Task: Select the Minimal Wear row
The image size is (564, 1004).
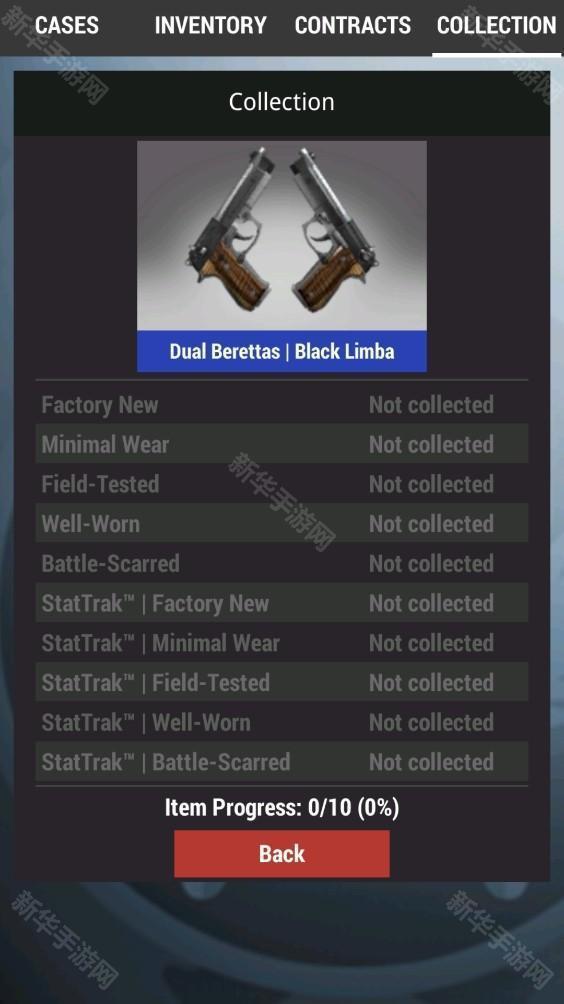Action: tap(282, 444)
